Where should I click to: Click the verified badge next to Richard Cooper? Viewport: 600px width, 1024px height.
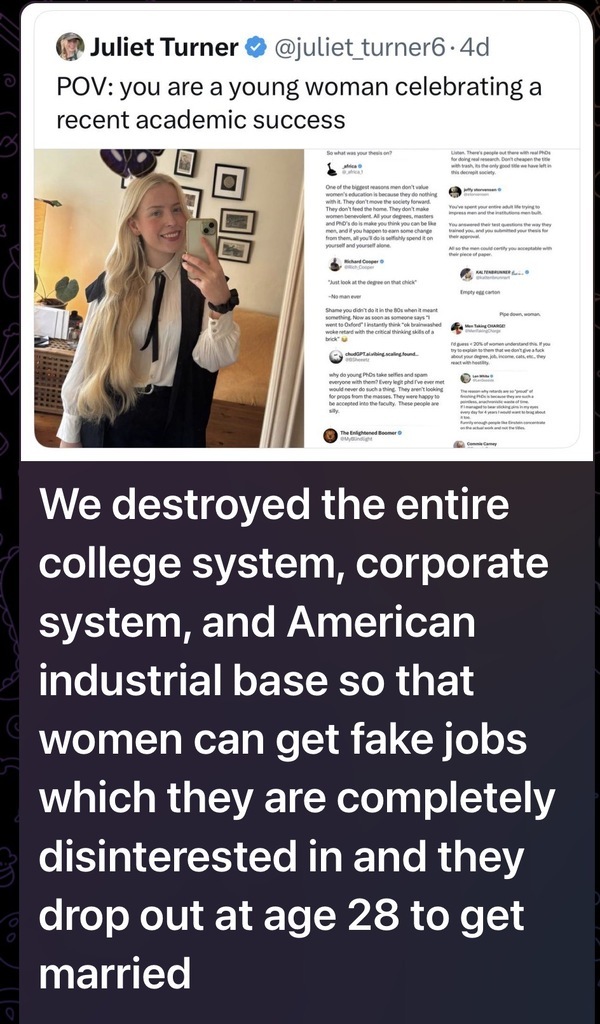coord(382,261)
